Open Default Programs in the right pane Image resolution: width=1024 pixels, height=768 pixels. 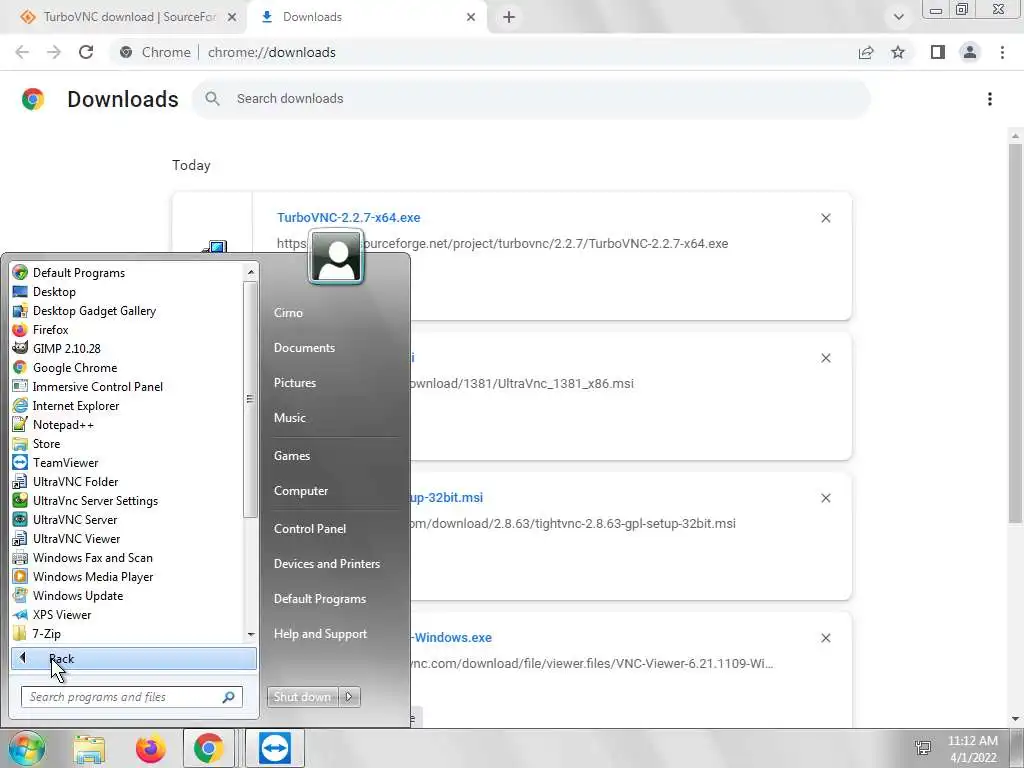coord(320,599)
